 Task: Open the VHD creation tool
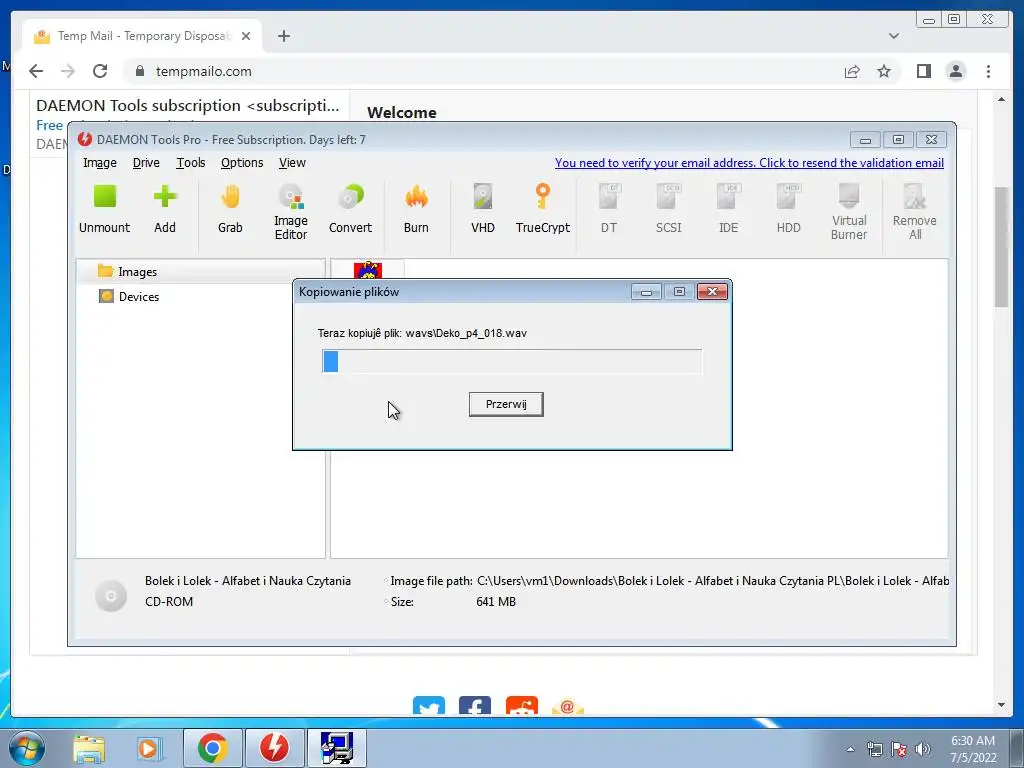483,209
